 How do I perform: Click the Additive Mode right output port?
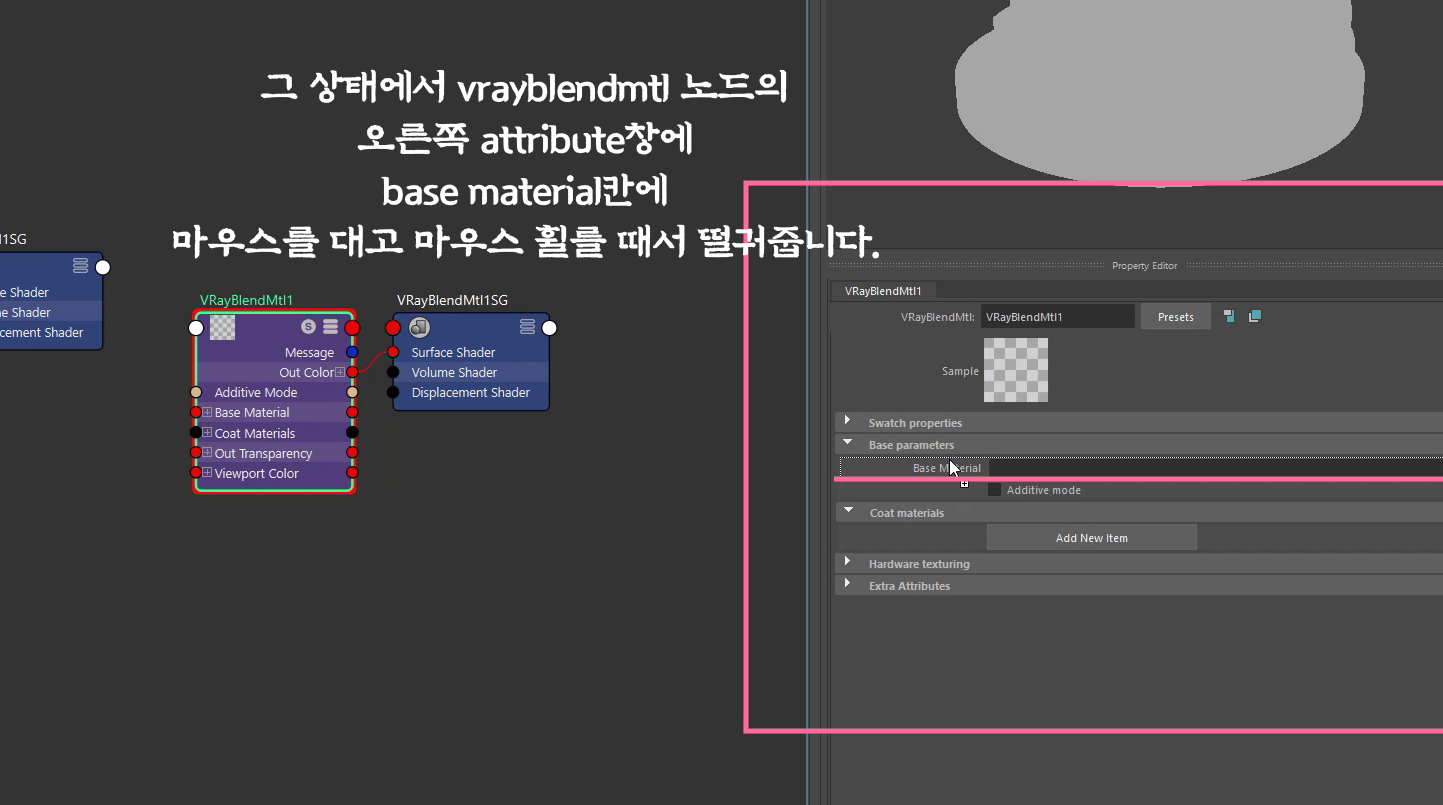point(352,392)
